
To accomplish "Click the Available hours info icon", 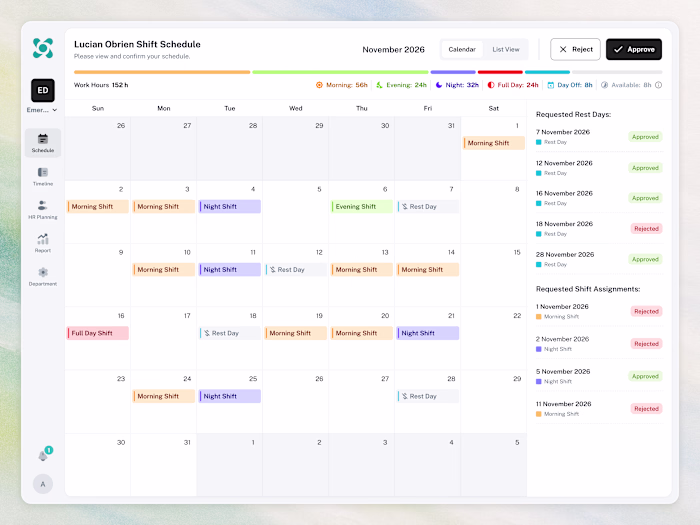I will click(x=658, y=85).
